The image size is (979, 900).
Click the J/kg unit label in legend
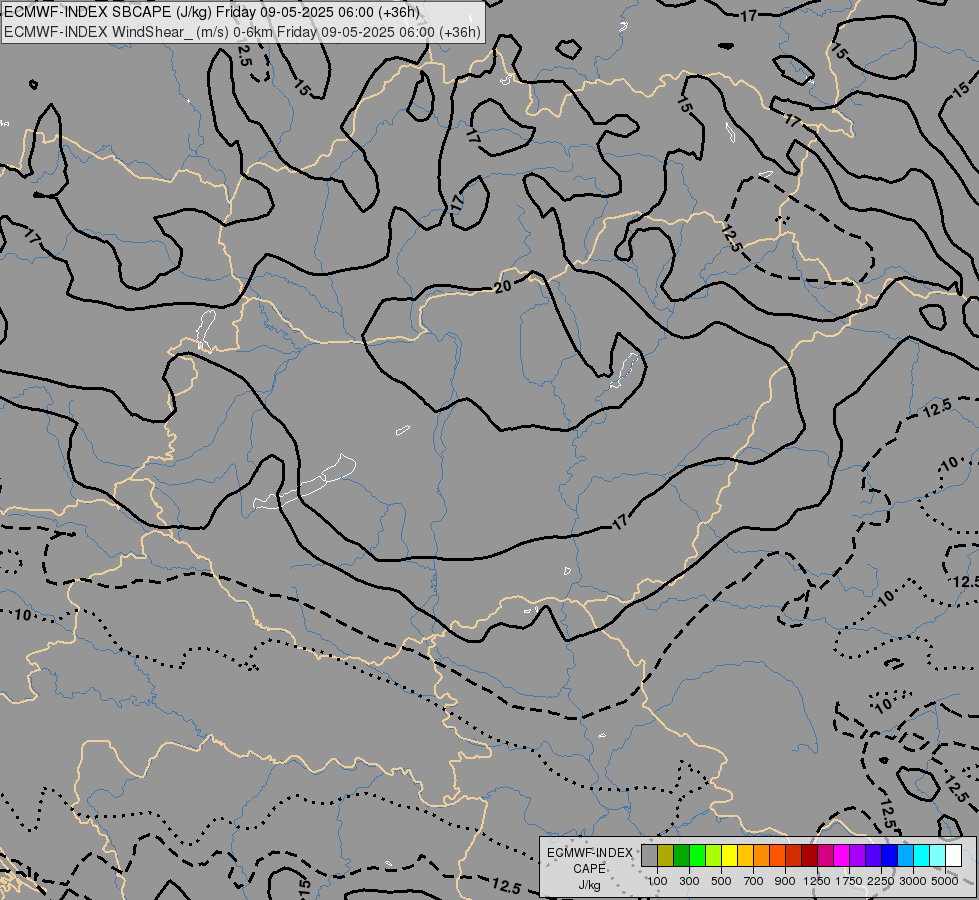coord(589,885)
